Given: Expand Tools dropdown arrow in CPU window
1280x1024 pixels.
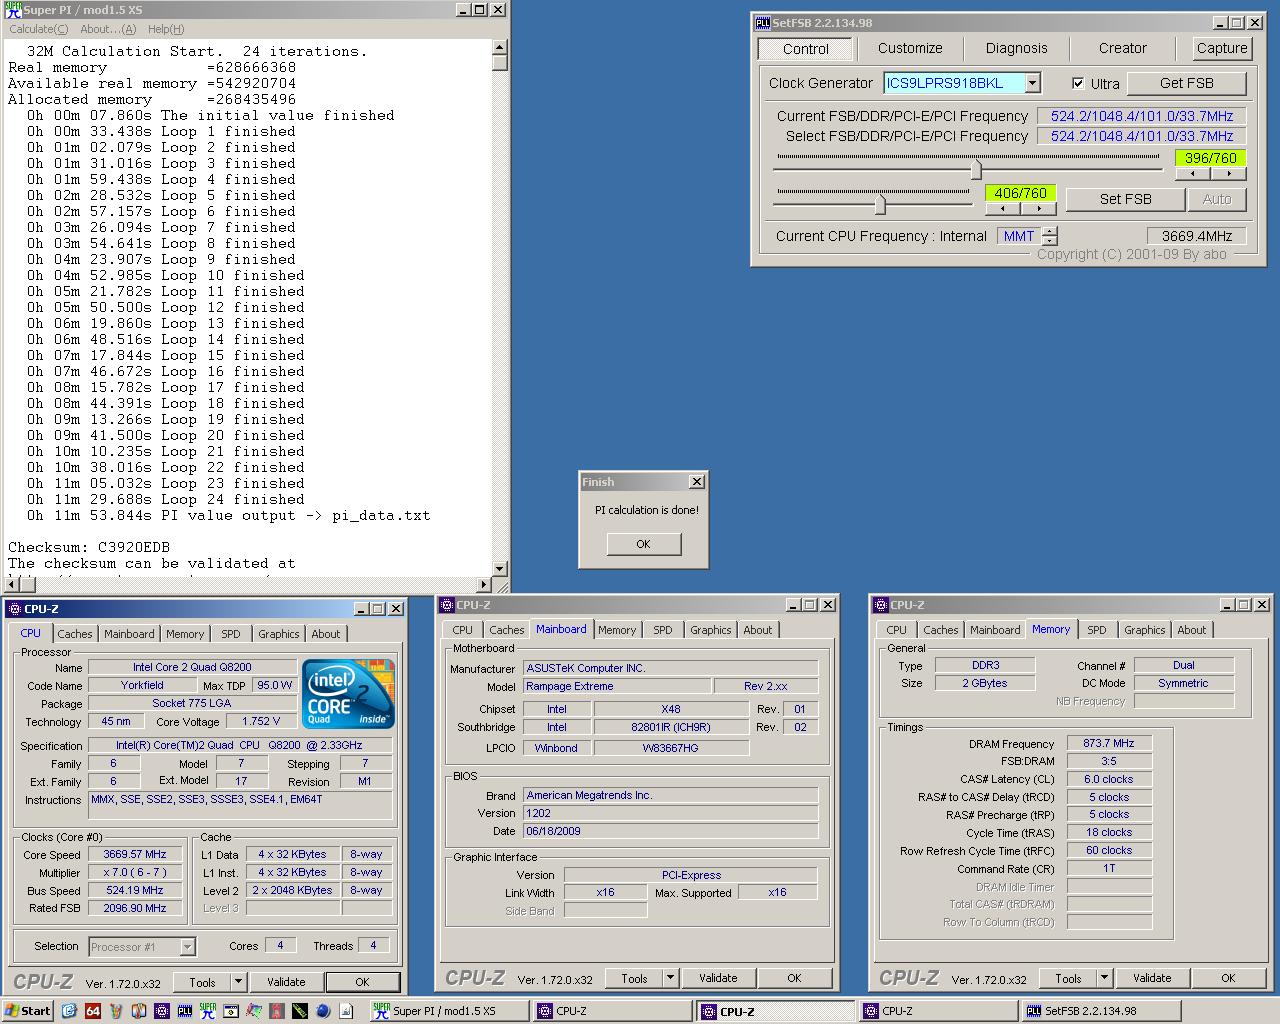Looking at the screenshot, I should pos(238,982).
